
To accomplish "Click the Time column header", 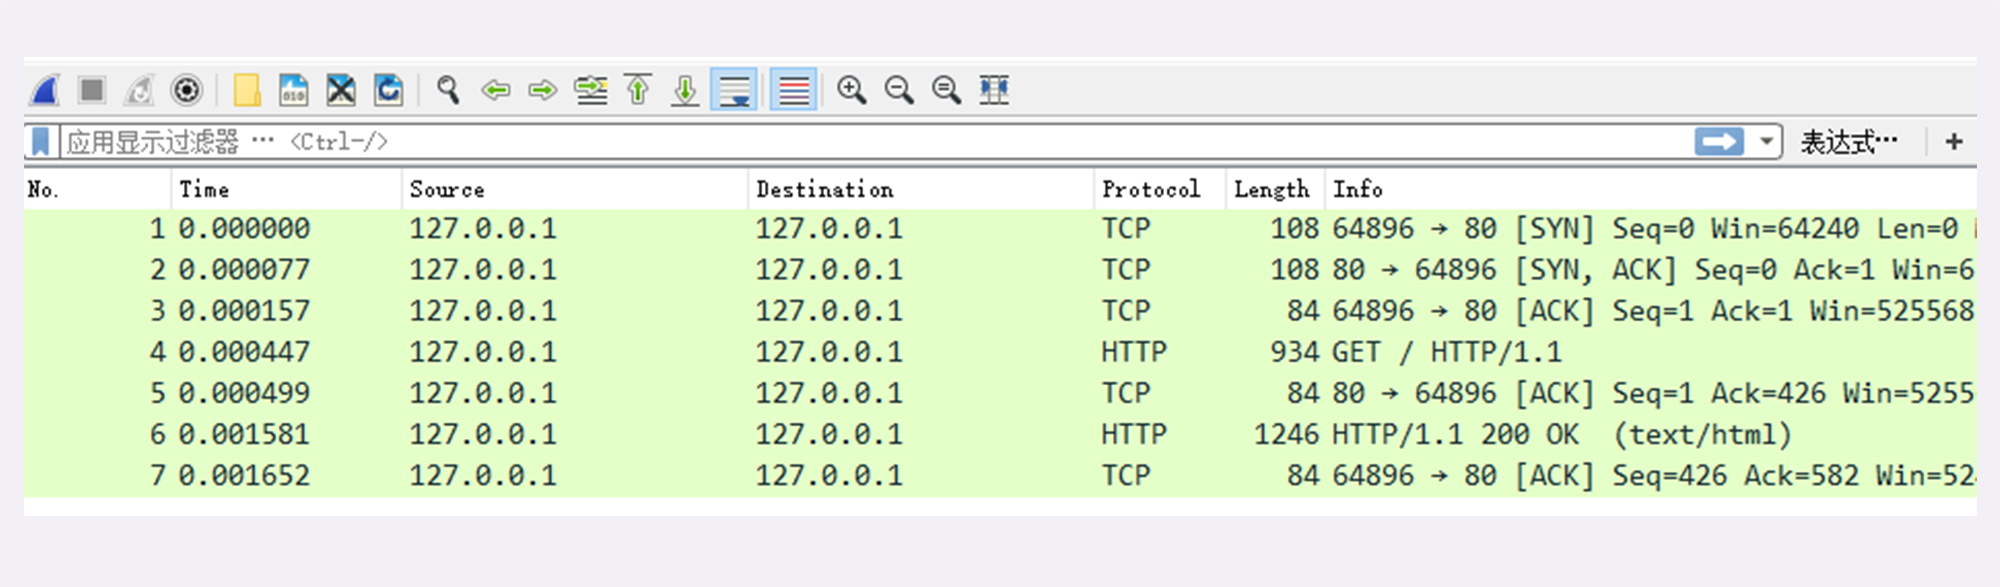I will pos(204,189).
